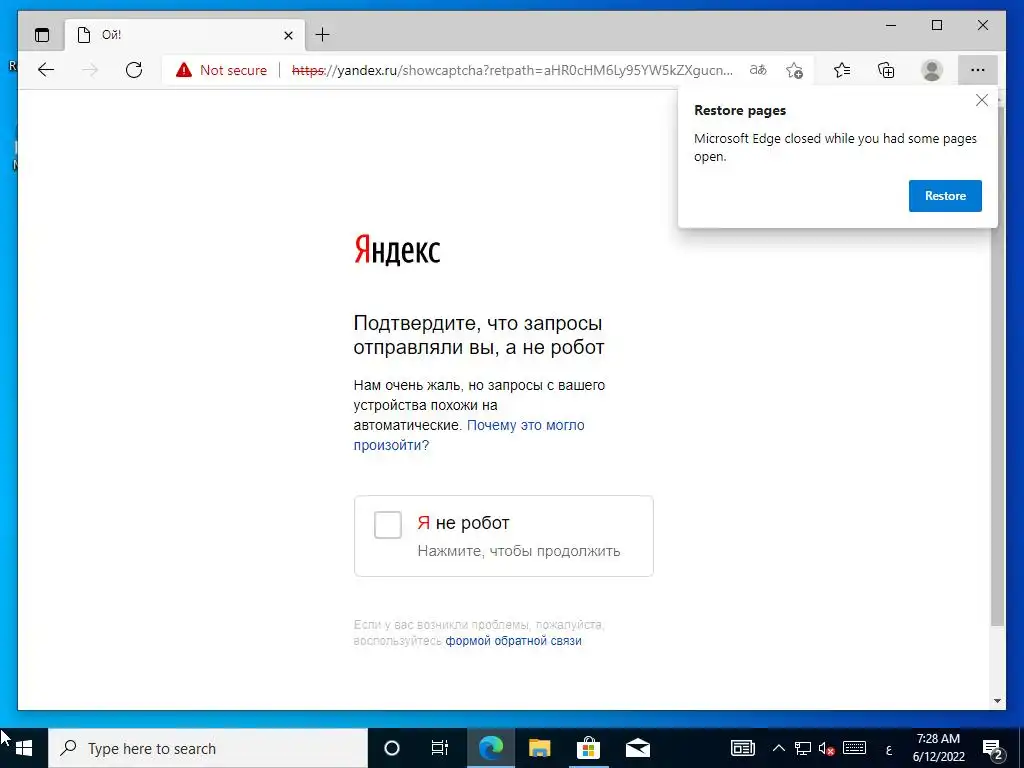The width and height of the screenshot is (1024, 768).
Task: Click "Restore pages" popup title
Action: [740, 110]
